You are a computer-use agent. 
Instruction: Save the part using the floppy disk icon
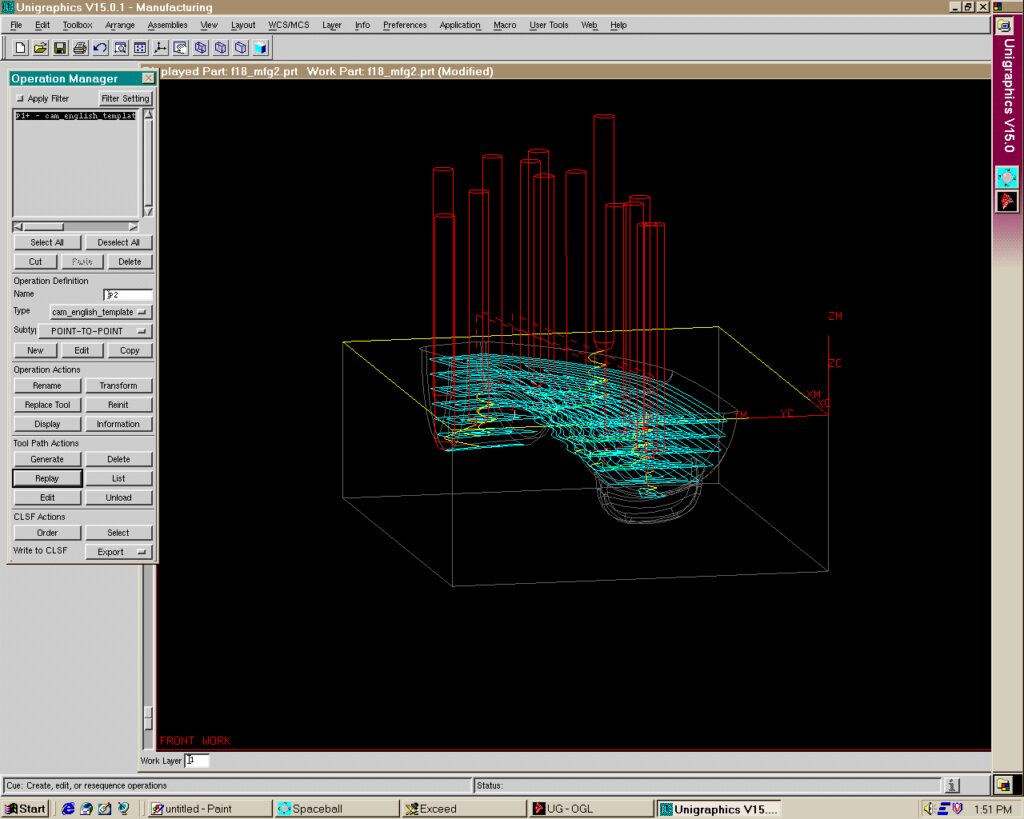[60, 47]
